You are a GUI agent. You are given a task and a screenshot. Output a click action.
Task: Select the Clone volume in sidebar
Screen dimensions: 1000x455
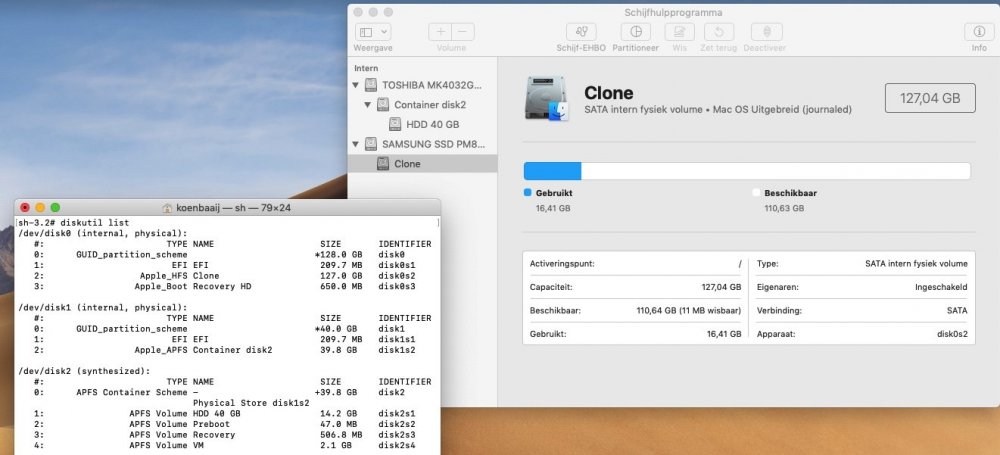[406, 164]
